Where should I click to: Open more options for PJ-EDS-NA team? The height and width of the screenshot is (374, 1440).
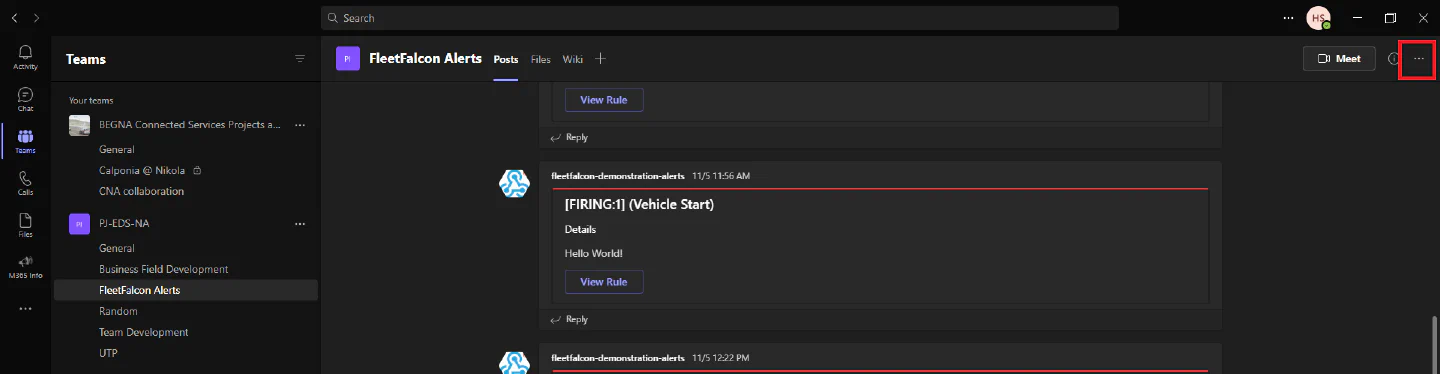(x=299, y=224)
